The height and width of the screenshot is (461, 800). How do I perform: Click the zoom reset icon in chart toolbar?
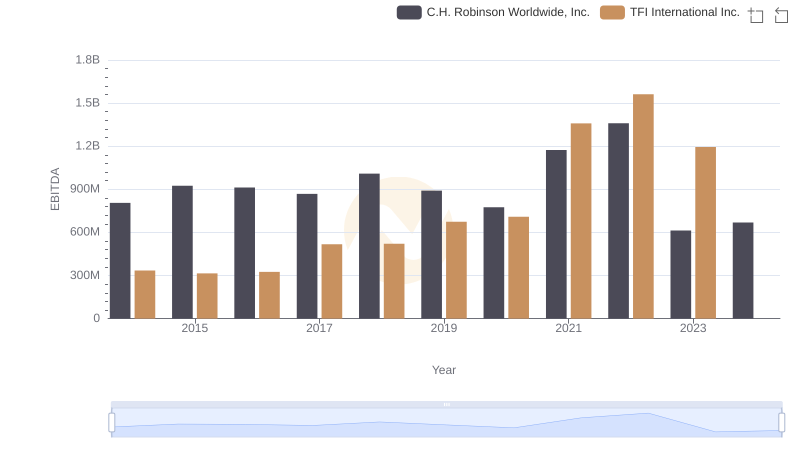click(781, 15)
